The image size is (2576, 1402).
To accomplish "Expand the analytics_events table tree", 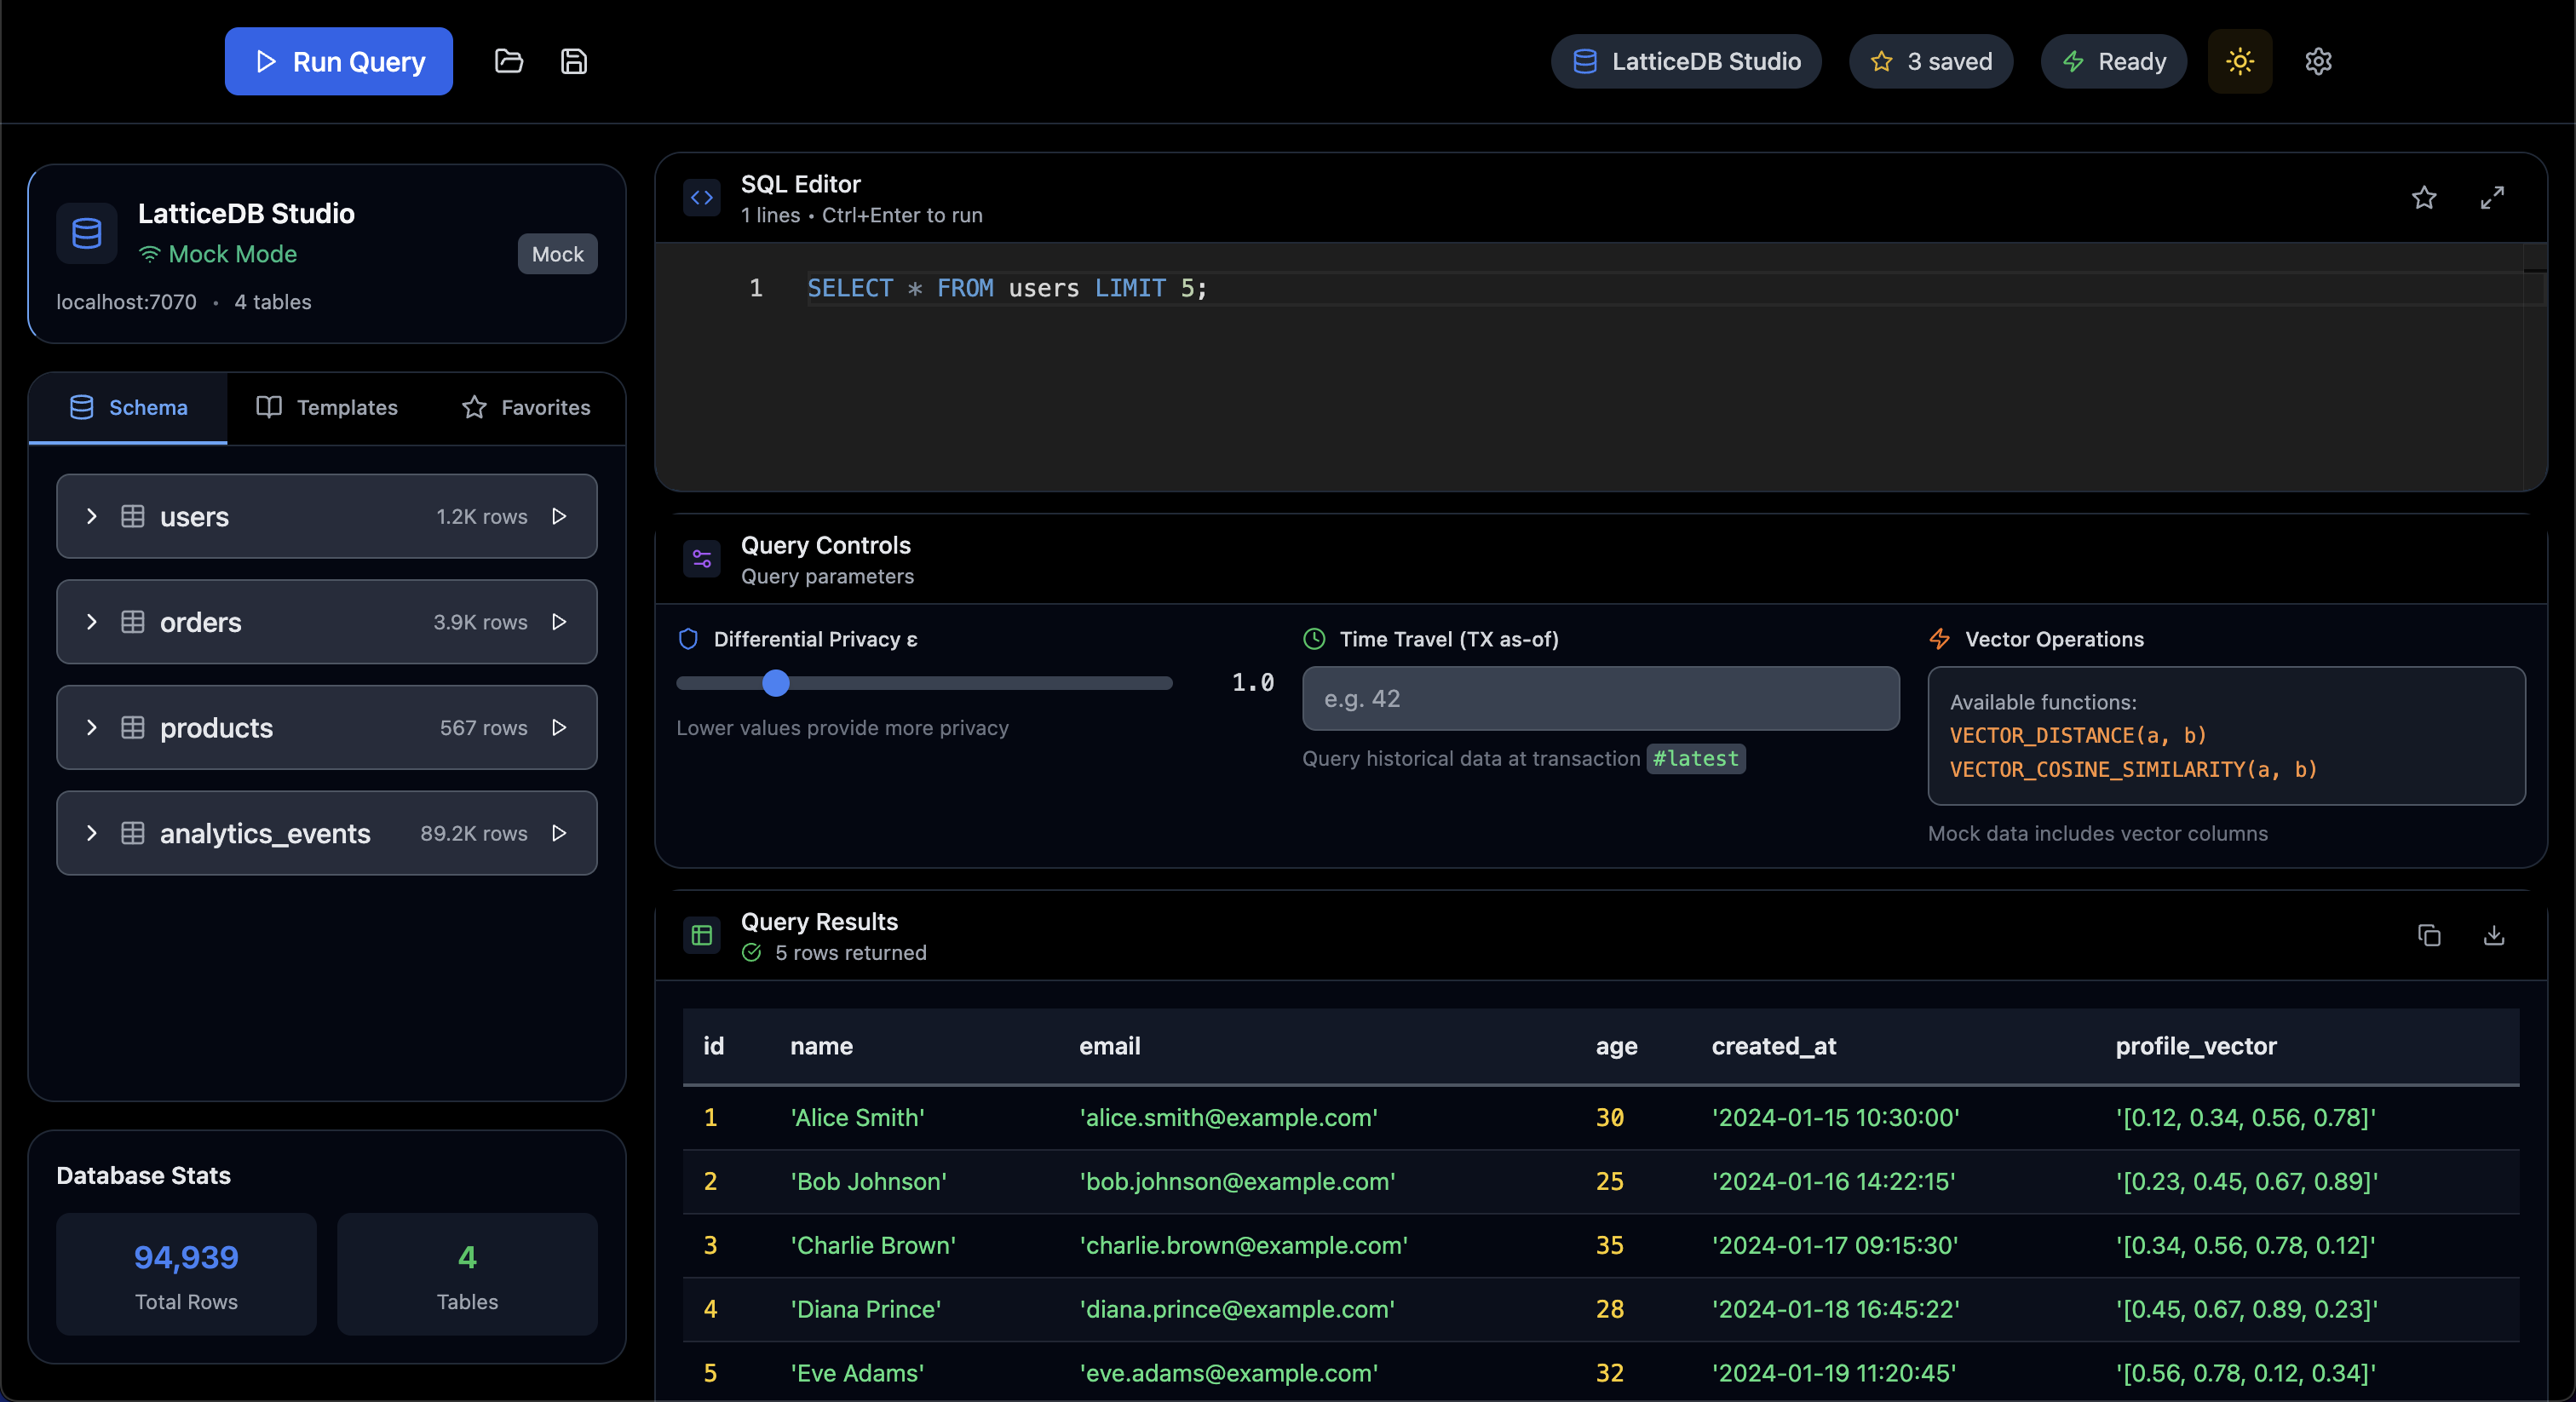I will point(92,833).
